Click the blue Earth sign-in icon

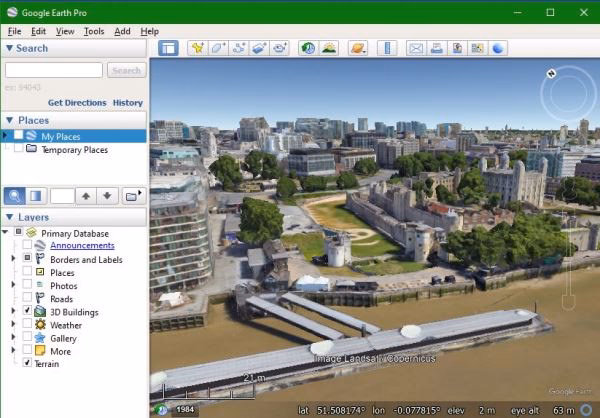(497, 48)
